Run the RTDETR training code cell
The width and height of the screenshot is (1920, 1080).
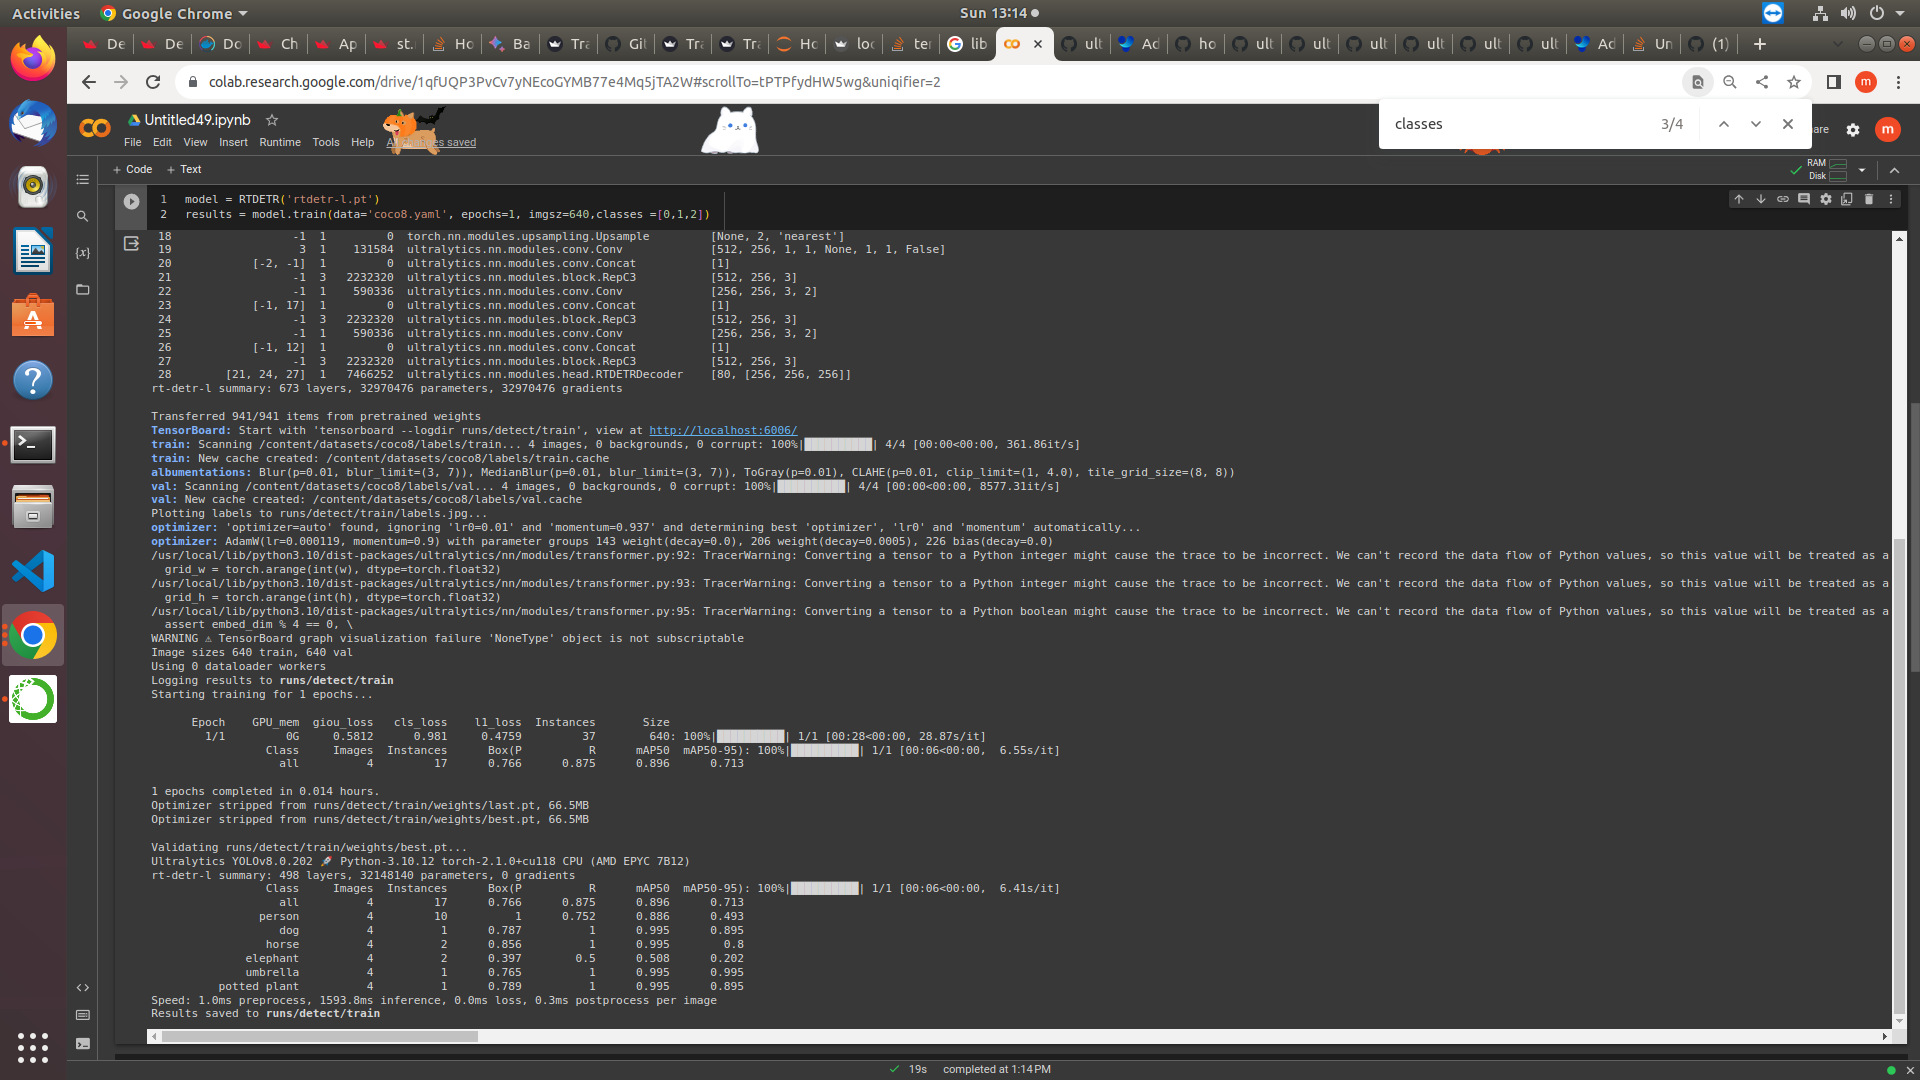coord(131,201)
